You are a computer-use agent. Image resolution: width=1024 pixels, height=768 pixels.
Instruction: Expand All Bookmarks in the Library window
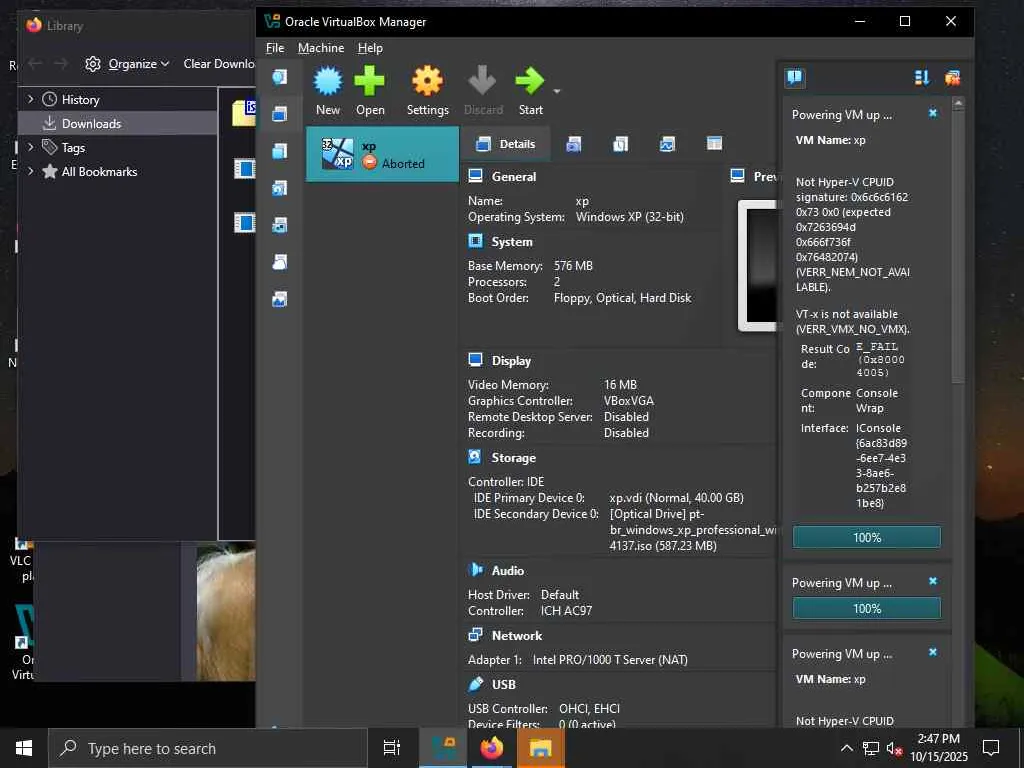(x=30, y=172)
